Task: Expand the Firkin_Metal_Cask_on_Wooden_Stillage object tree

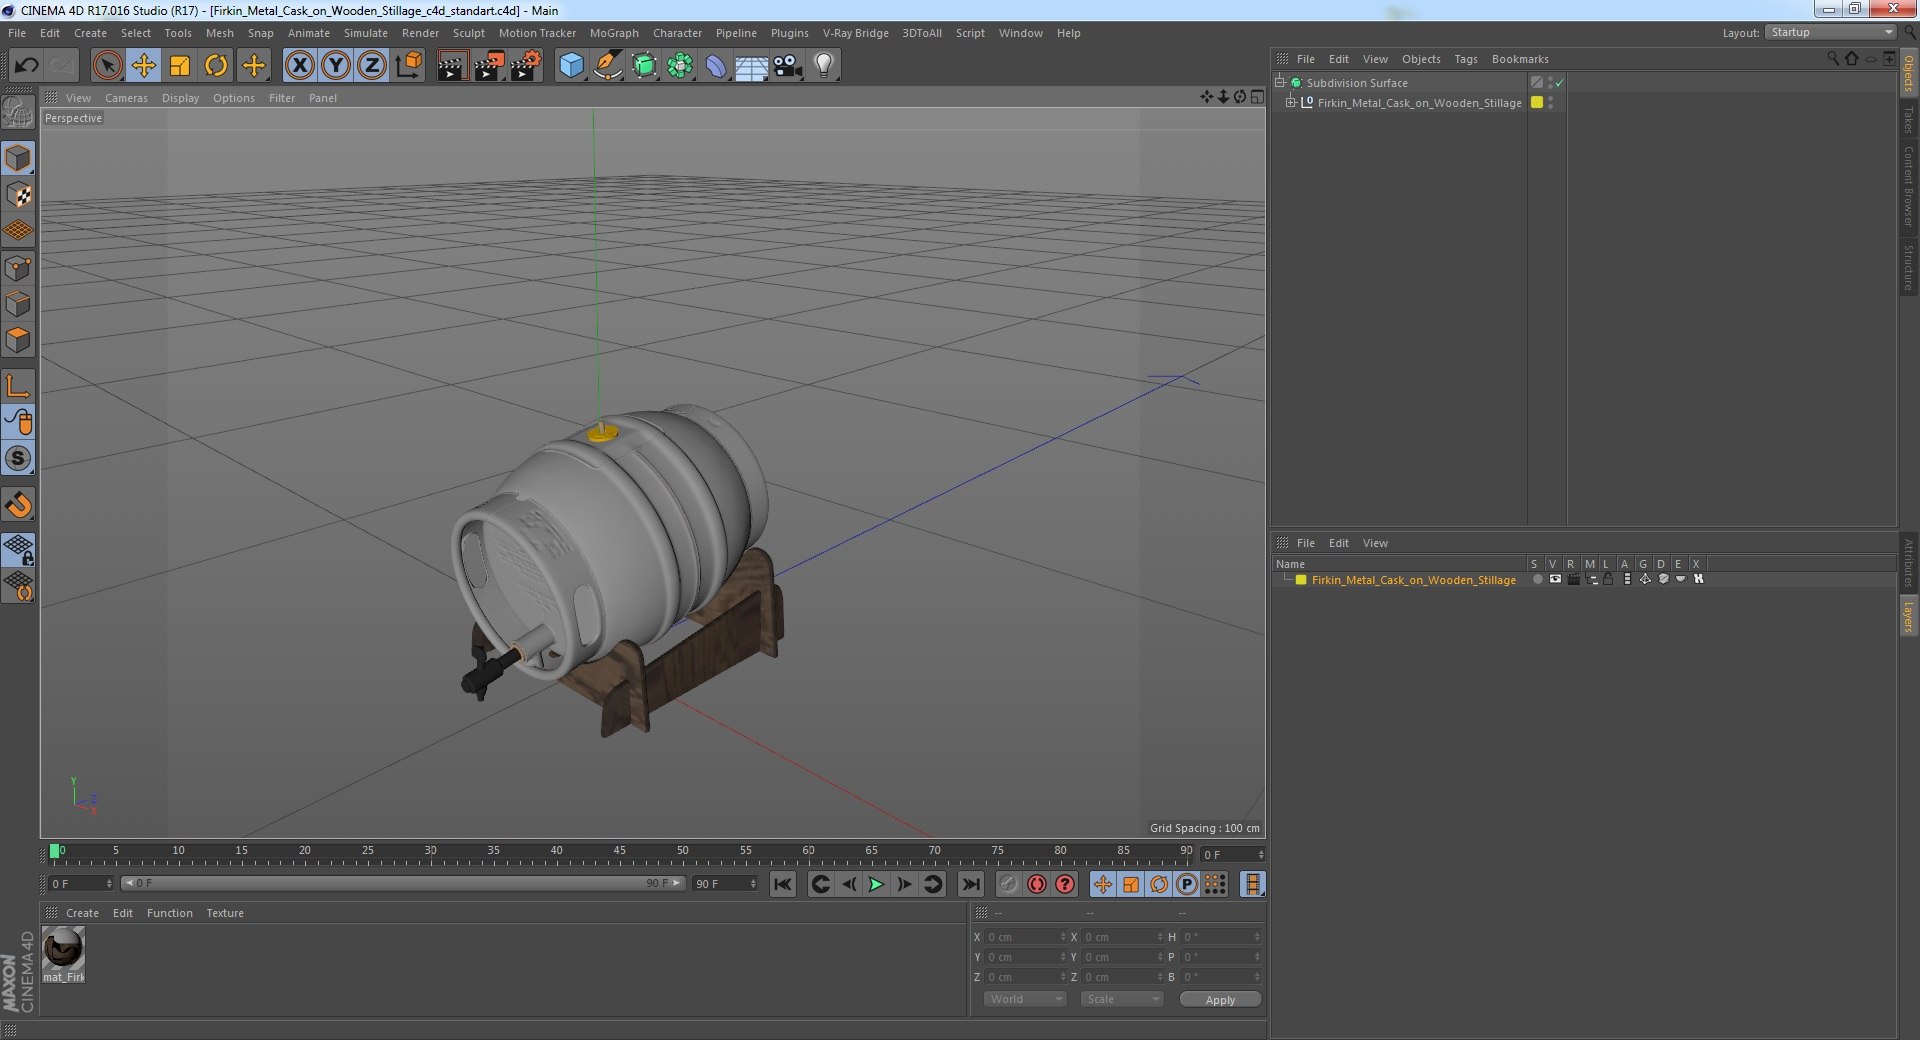Action: (x=1290, y=102)
